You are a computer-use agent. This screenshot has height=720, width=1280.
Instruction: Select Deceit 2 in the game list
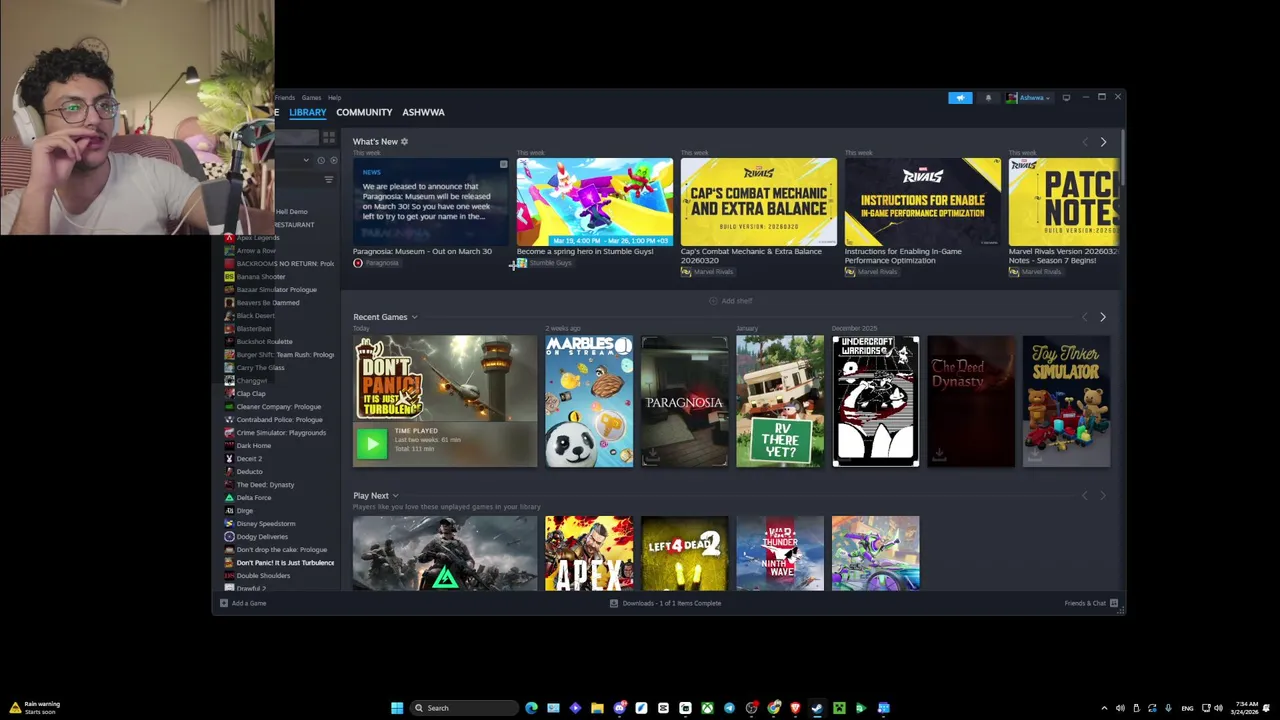[278, 459]
